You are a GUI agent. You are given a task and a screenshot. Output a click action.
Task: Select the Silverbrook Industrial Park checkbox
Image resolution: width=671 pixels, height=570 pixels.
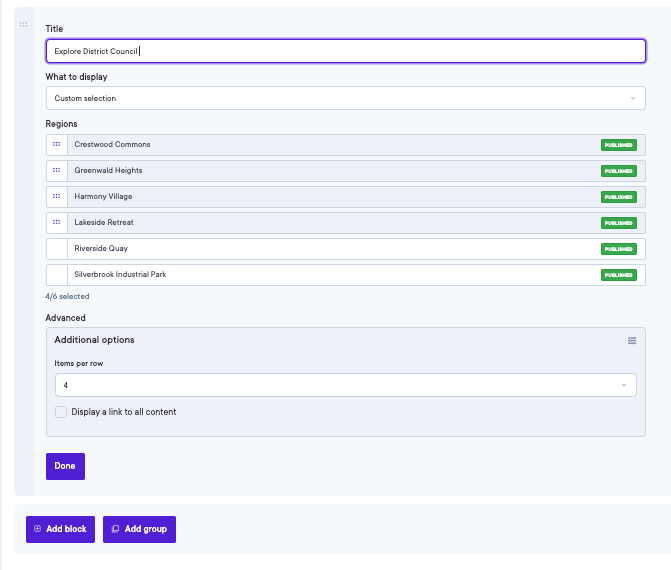pos(56,275)
